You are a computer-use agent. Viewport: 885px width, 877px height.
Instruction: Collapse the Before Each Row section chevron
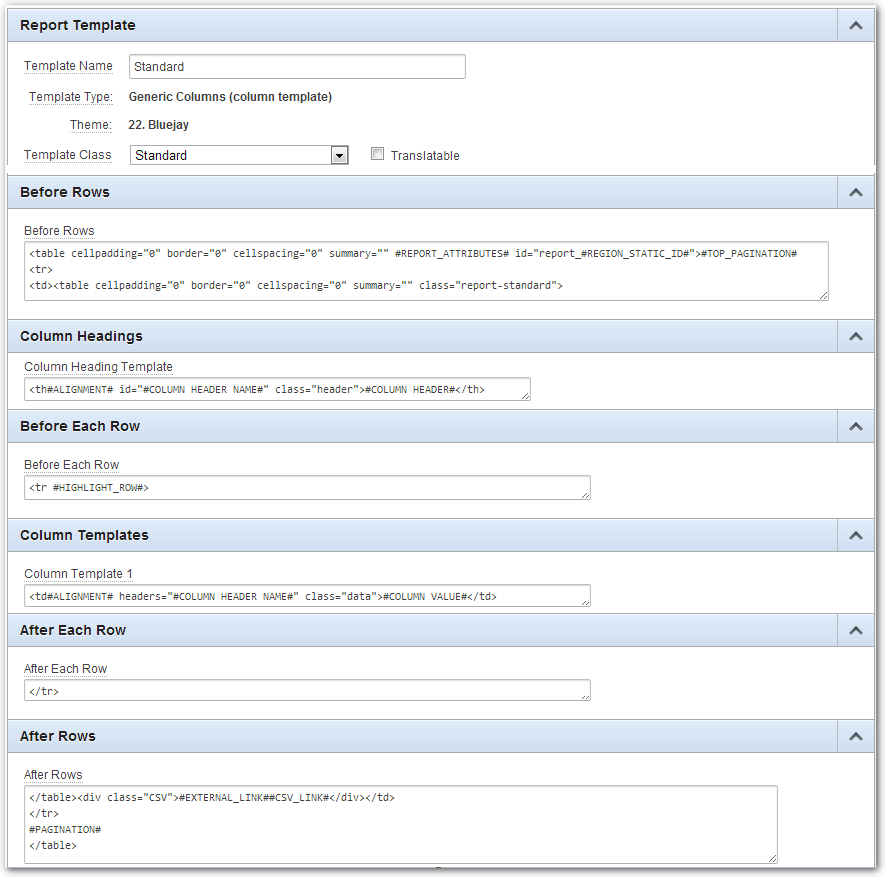click(x=856, y=426)
